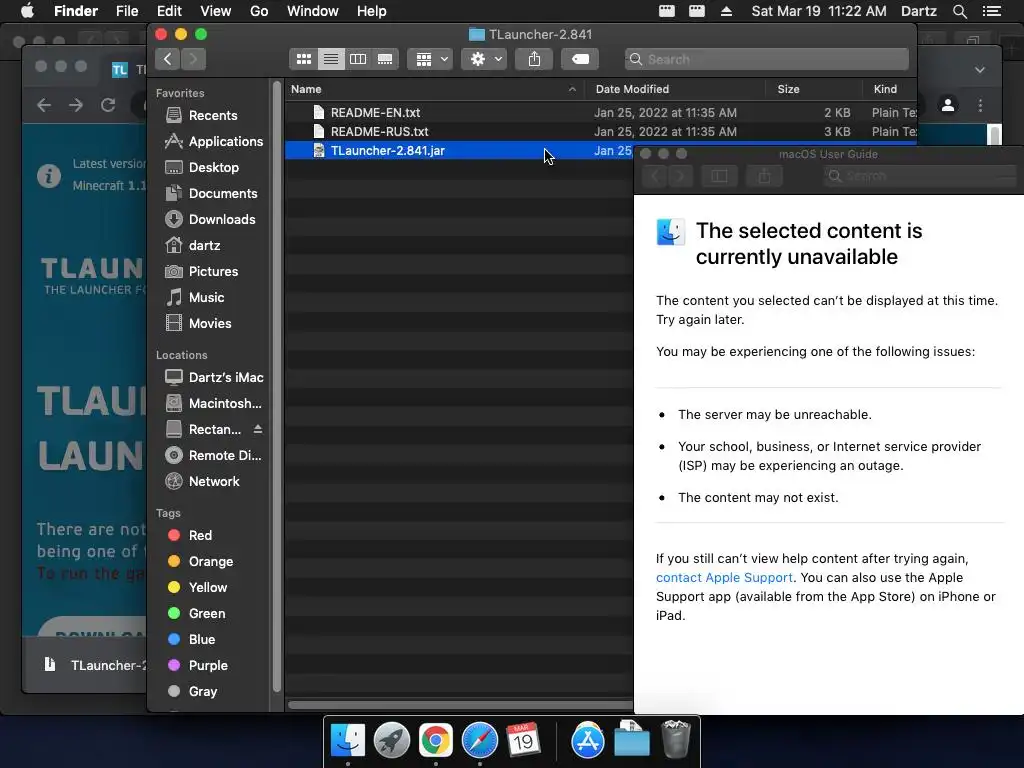This screenshot has width=1024, height=768.
Task: Select Dartz's iMac location
Action: (214, 378)
